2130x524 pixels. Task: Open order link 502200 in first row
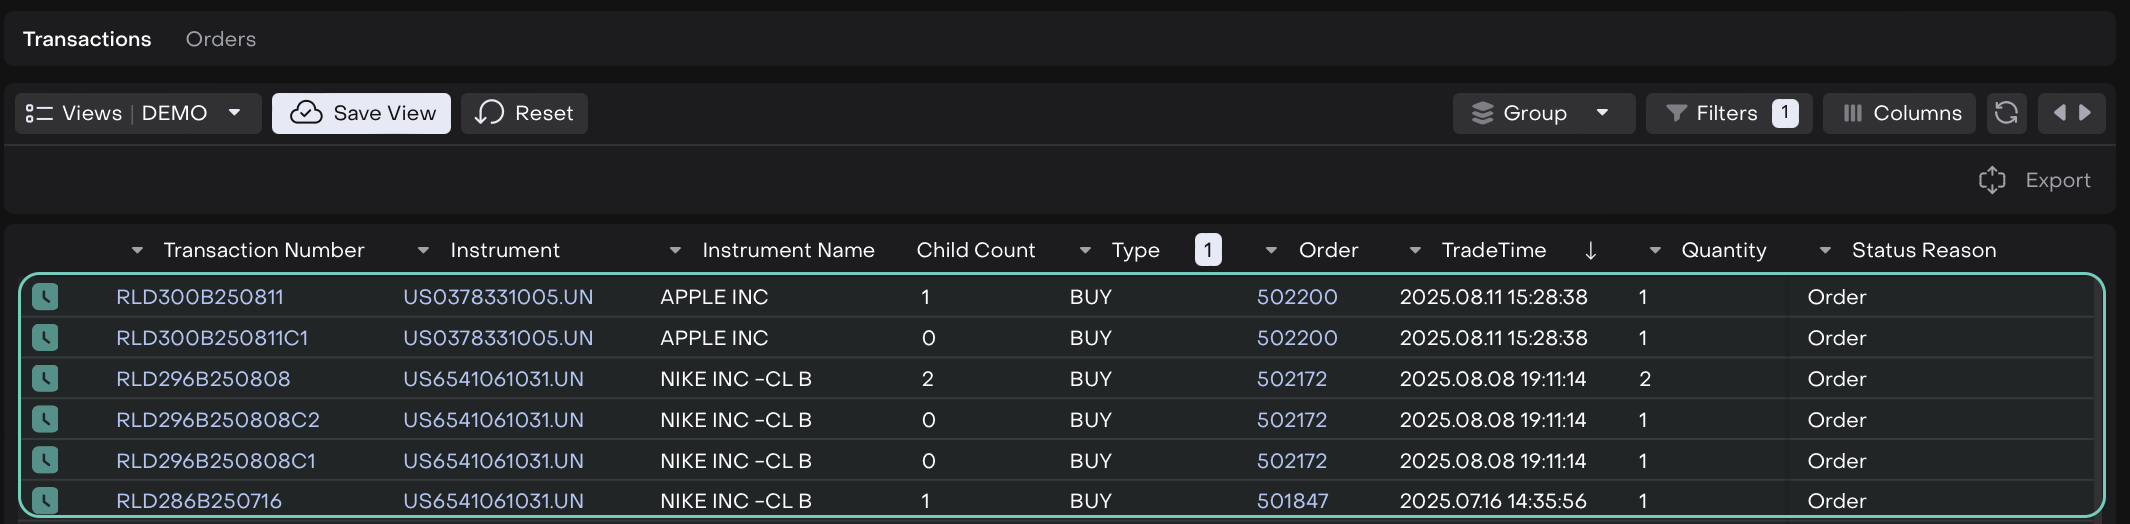(1297, 297)
